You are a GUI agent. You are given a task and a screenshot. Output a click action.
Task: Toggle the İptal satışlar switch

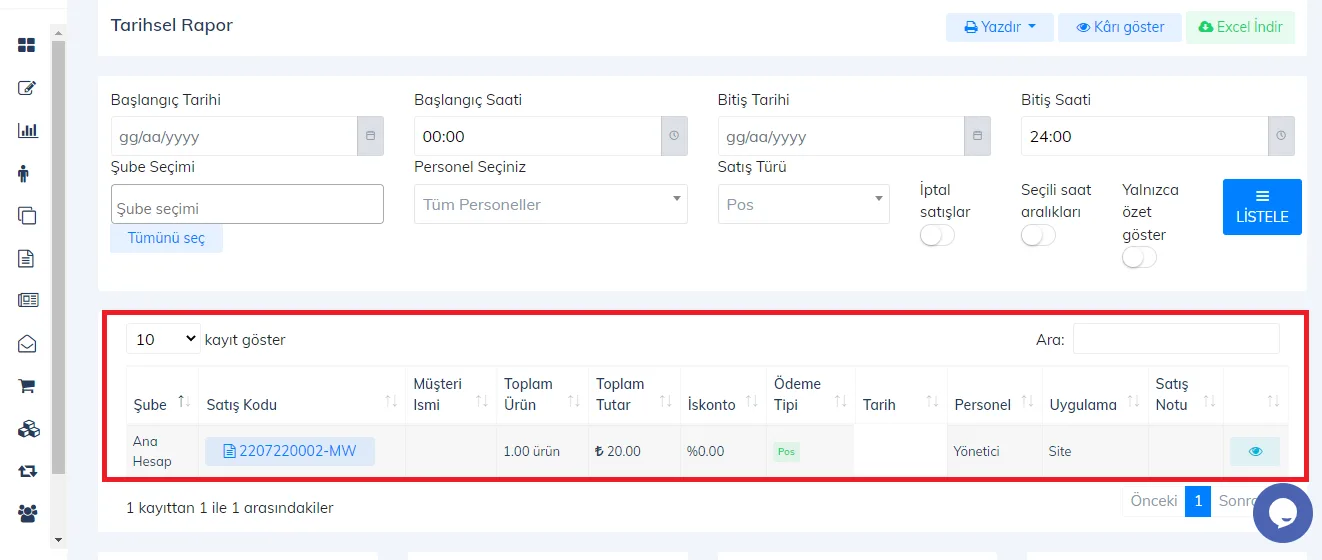[x=937, y=236]
